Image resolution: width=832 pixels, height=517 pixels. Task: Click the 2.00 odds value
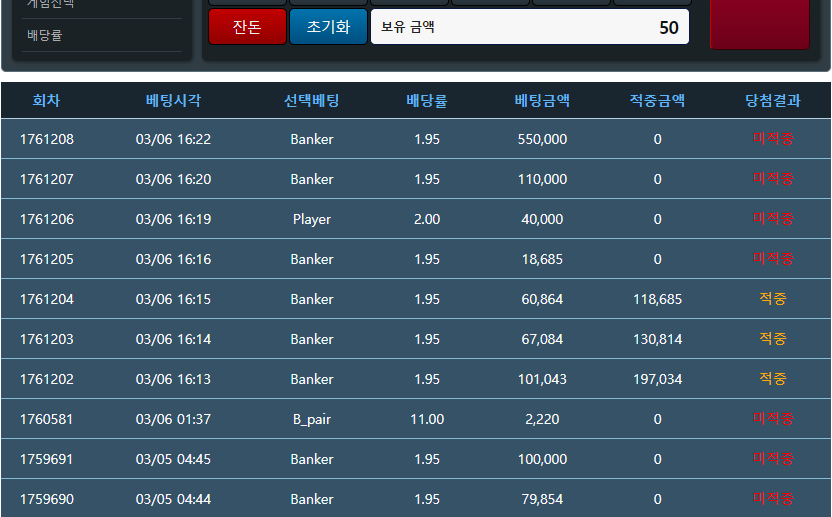427,219
